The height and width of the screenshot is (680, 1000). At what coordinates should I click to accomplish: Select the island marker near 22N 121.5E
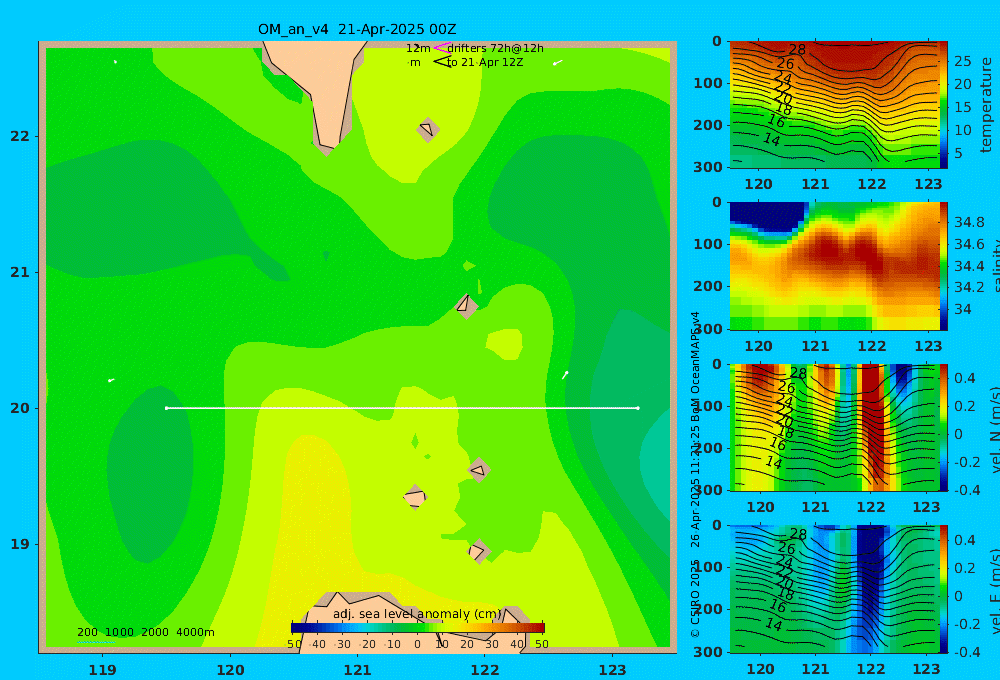(x=427, y=129)
